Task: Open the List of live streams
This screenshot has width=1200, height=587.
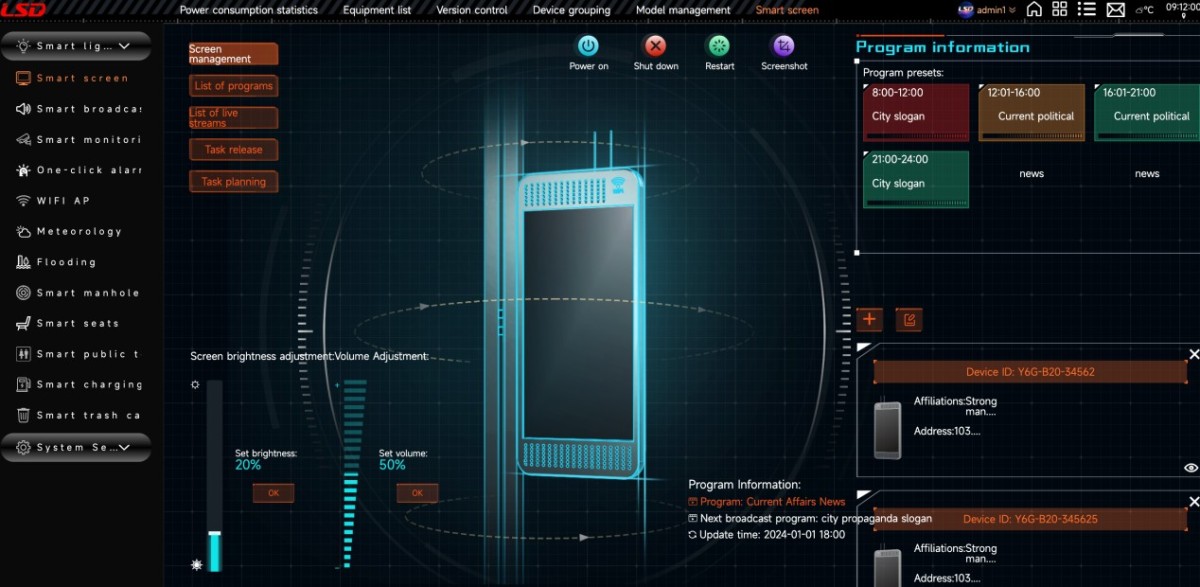Action: (233, 117)
